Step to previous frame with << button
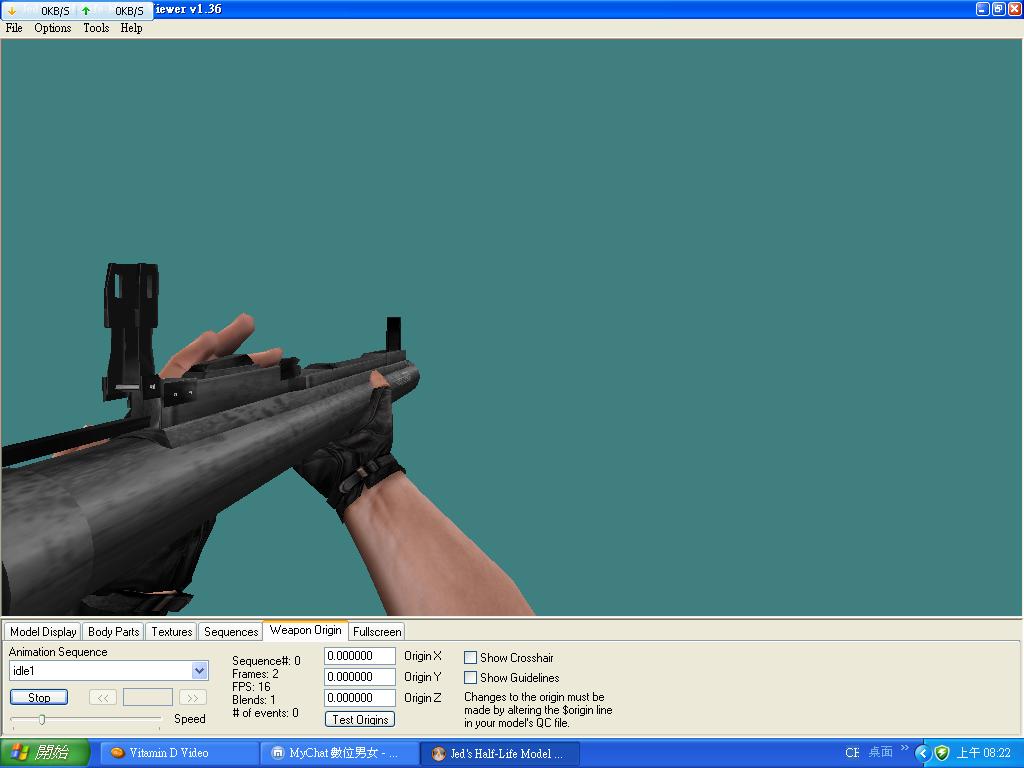The width and height of the screenshot is (1024, 768). coord(103,697)
